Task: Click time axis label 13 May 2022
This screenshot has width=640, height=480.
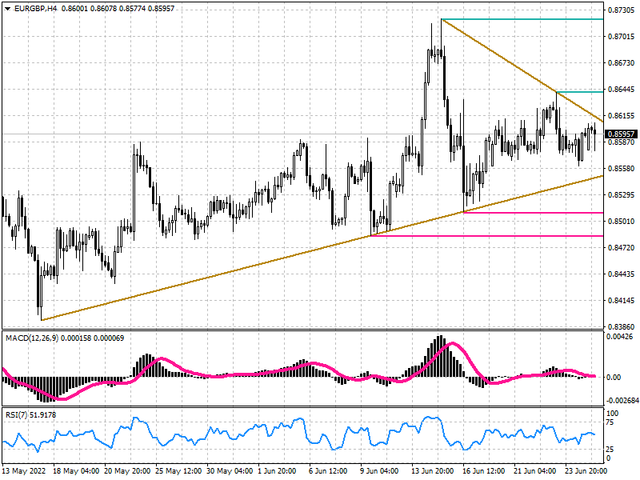Action: coord(24,471)
